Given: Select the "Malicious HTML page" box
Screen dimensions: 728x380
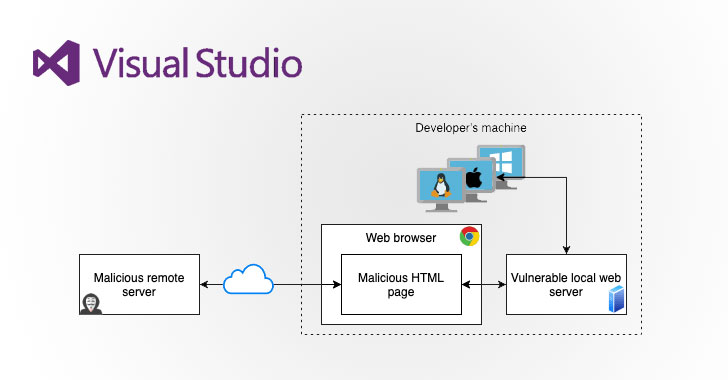Looking at the screenshot, I should [401, 284].
